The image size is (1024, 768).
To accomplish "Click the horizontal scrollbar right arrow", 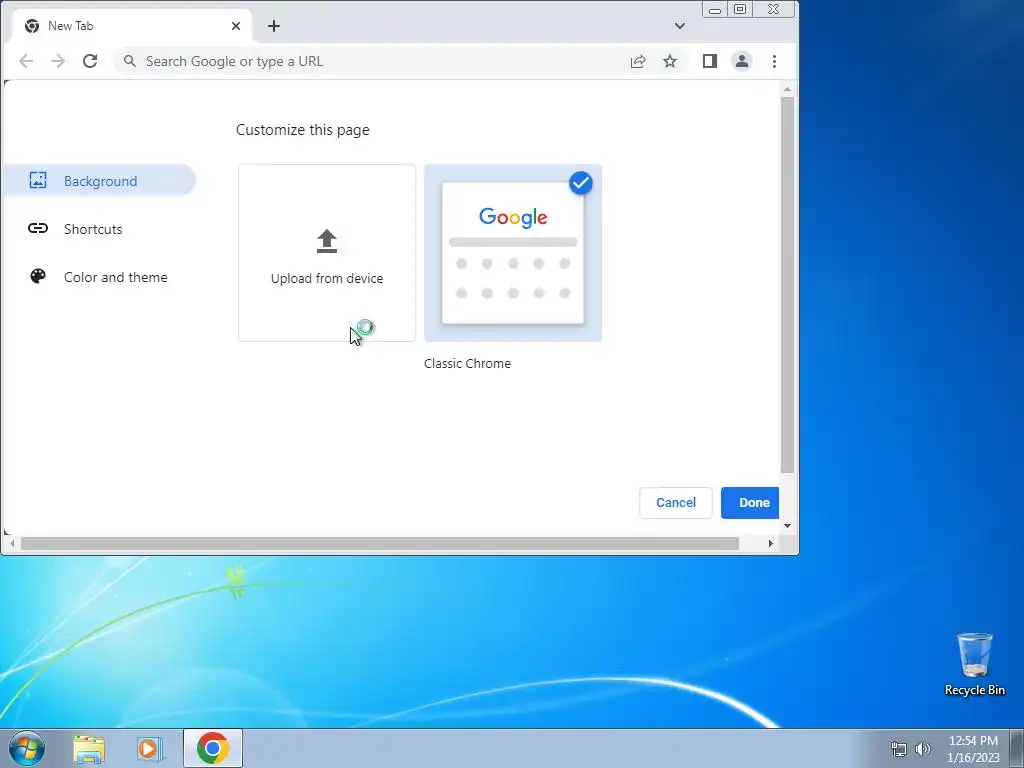I will point(771,543).
